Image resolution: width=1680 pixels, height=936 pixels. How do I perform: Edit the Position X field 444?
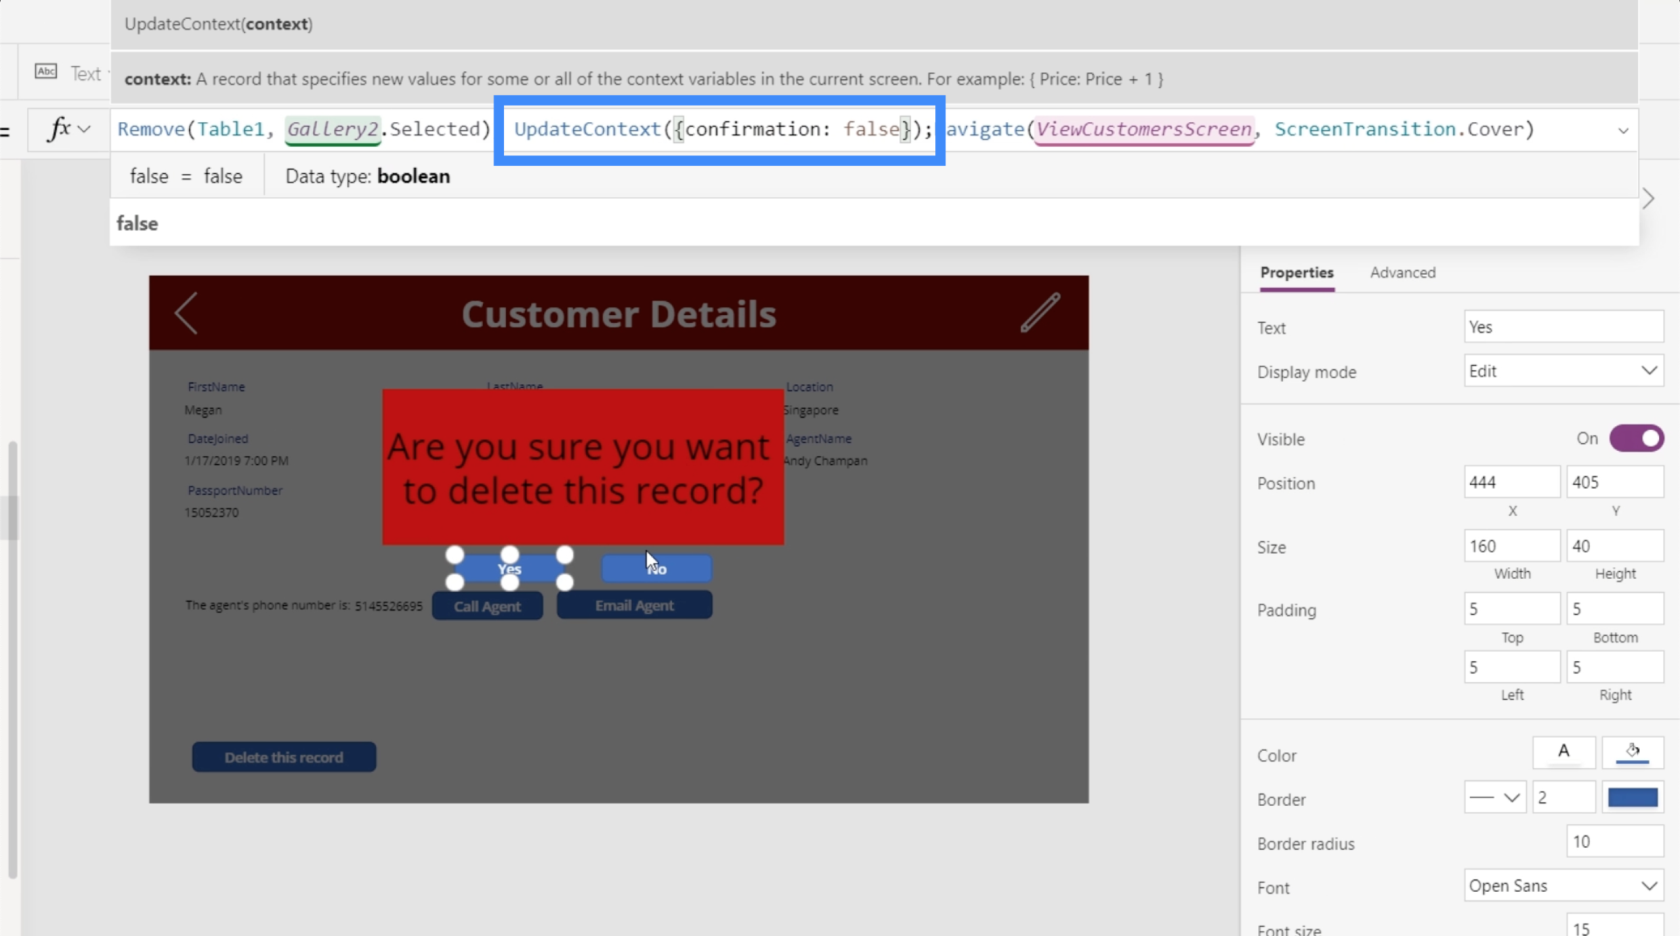point(1511,482)
